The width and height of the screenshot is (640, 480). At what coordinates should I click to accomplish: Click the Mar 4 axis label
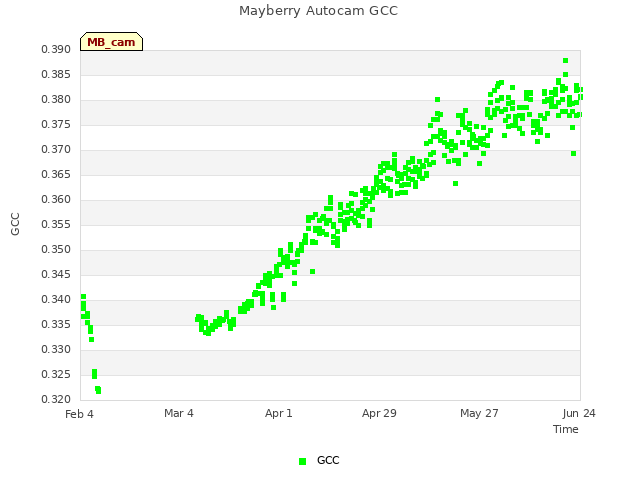click(x=179, y=413)
